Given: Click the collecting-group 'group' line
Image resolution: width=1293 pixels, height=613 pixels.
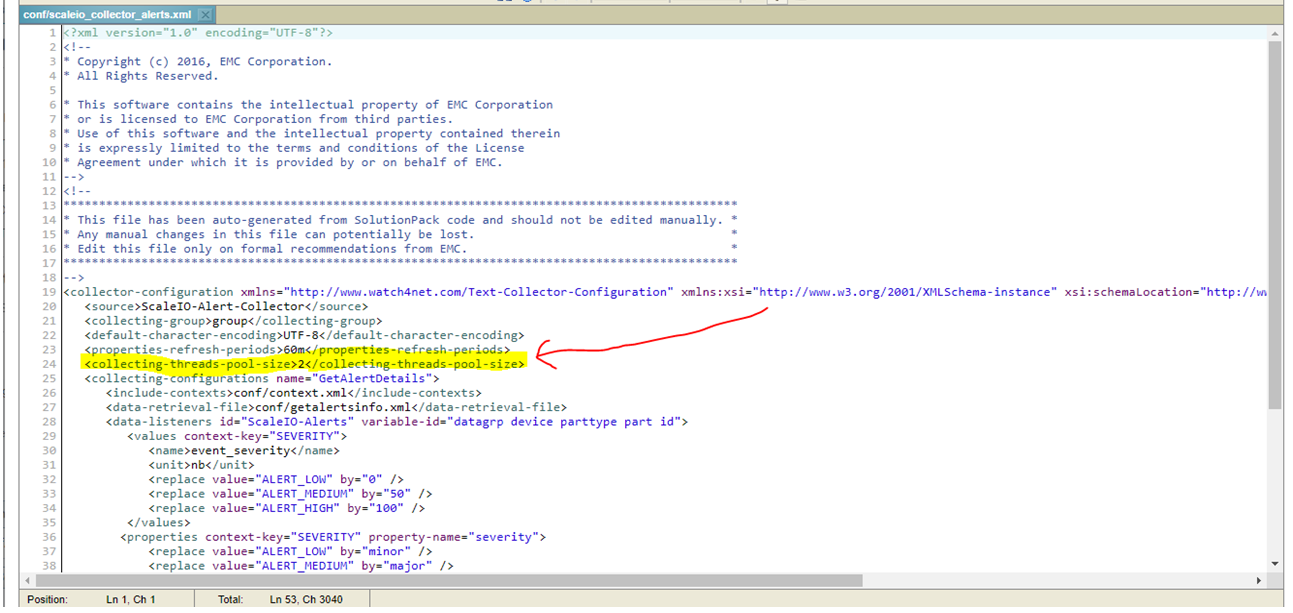Looking at the screenshot, I should tap(233, 321).
